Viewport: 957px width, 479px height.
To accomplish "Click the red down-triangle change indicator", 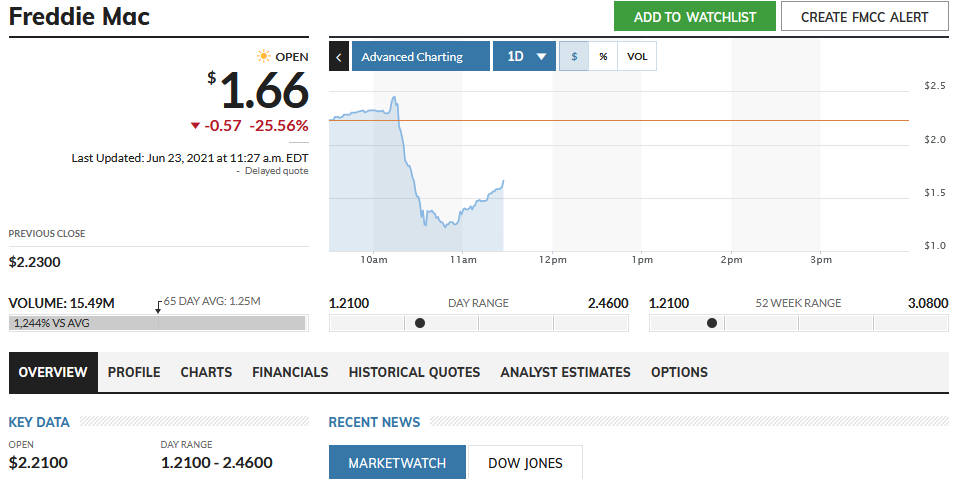I will click(195, 126).
